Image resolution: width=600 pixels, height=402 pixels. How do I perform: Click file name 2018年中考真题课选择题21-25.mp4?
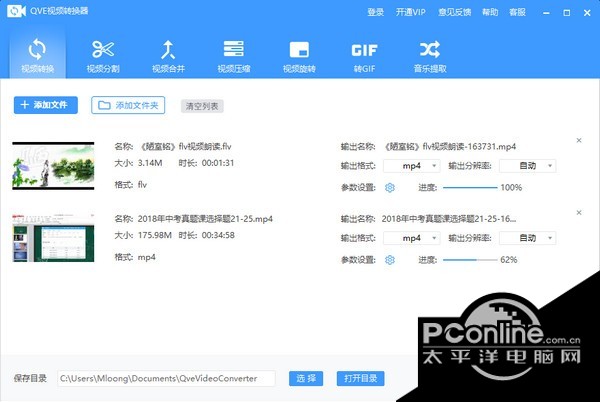point(205,219)
